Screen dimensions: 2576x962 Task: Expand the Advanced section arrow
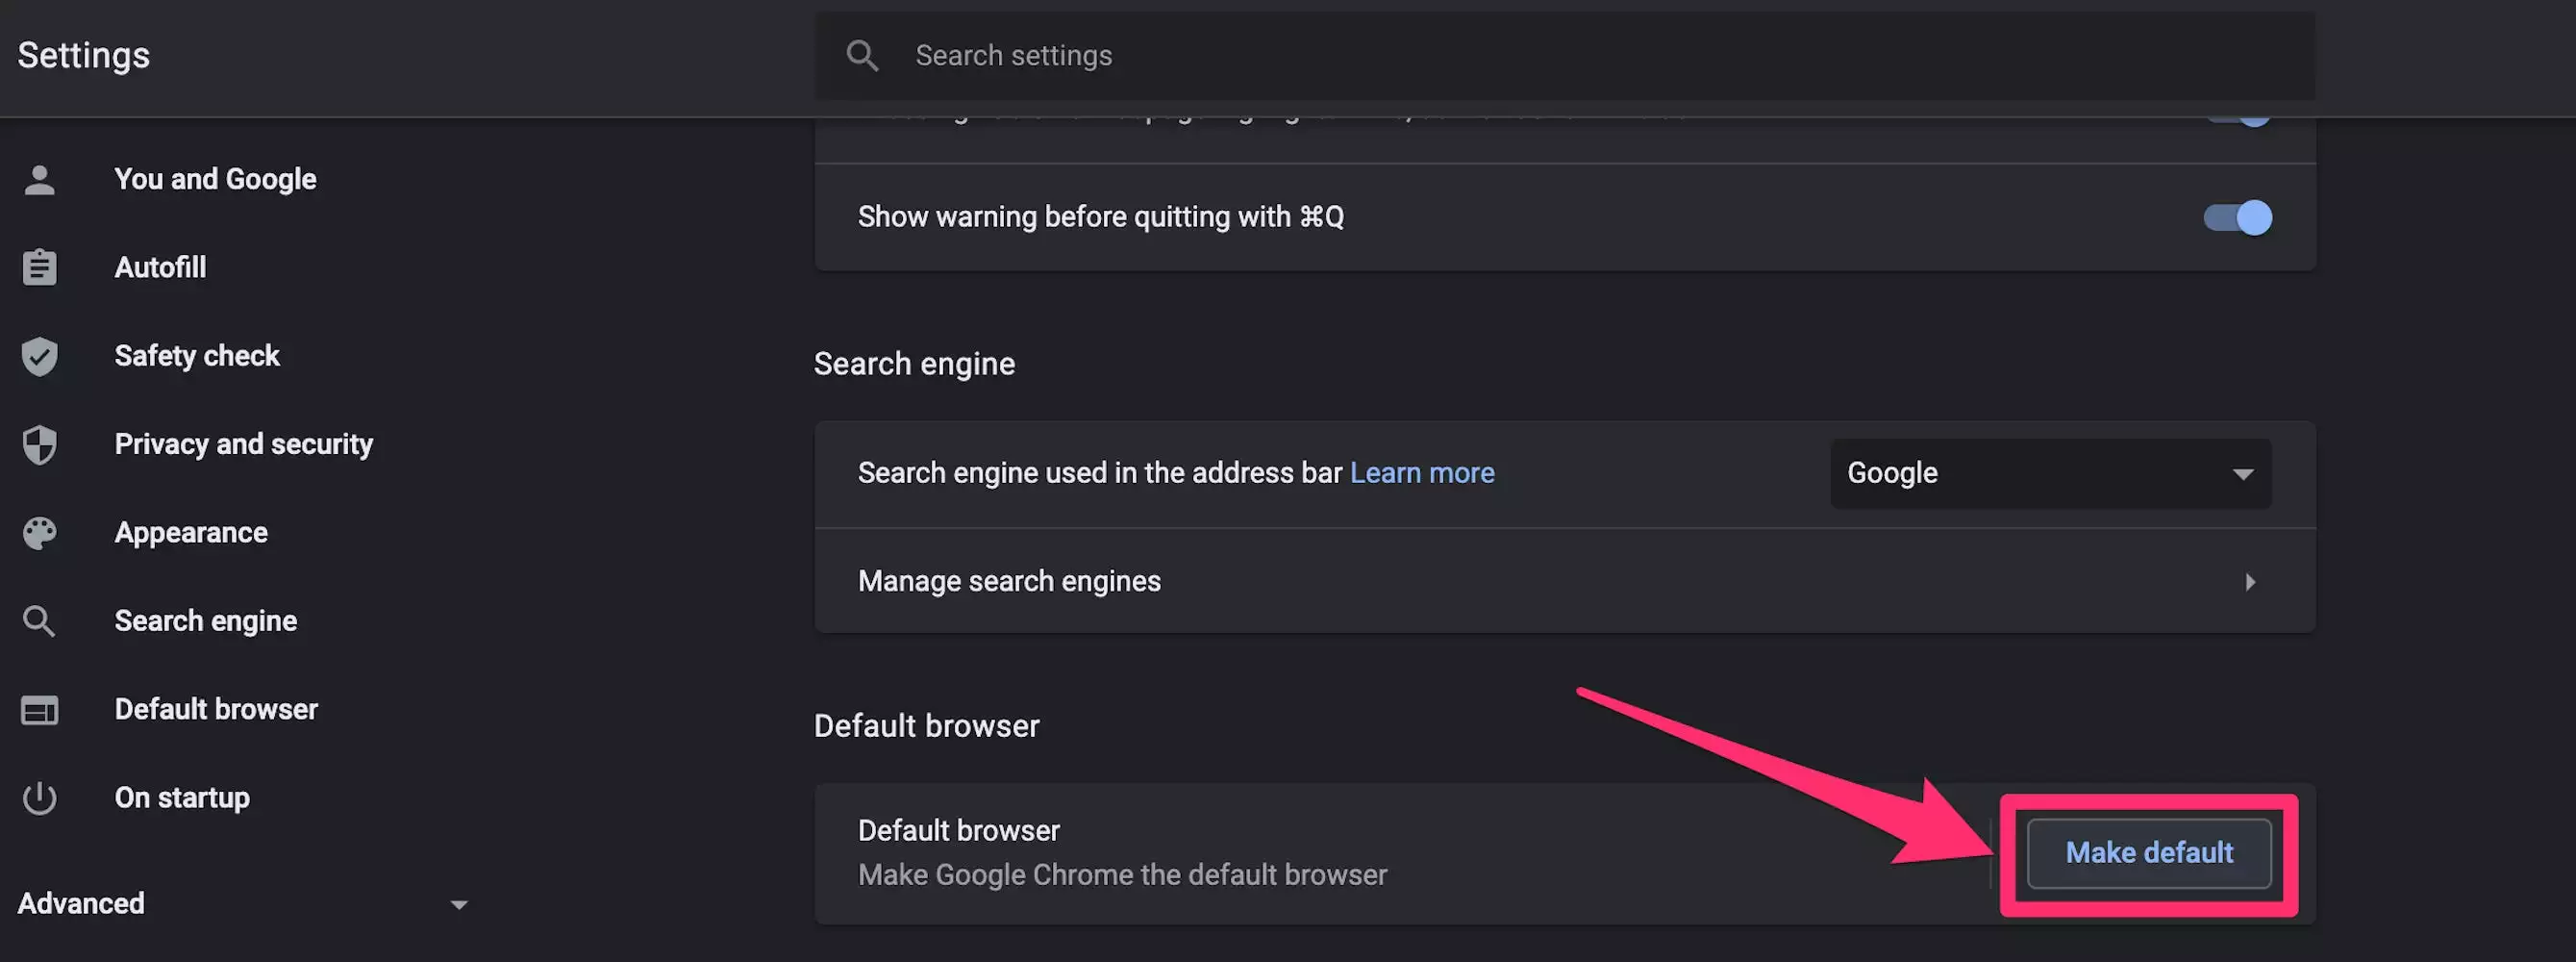459,905
